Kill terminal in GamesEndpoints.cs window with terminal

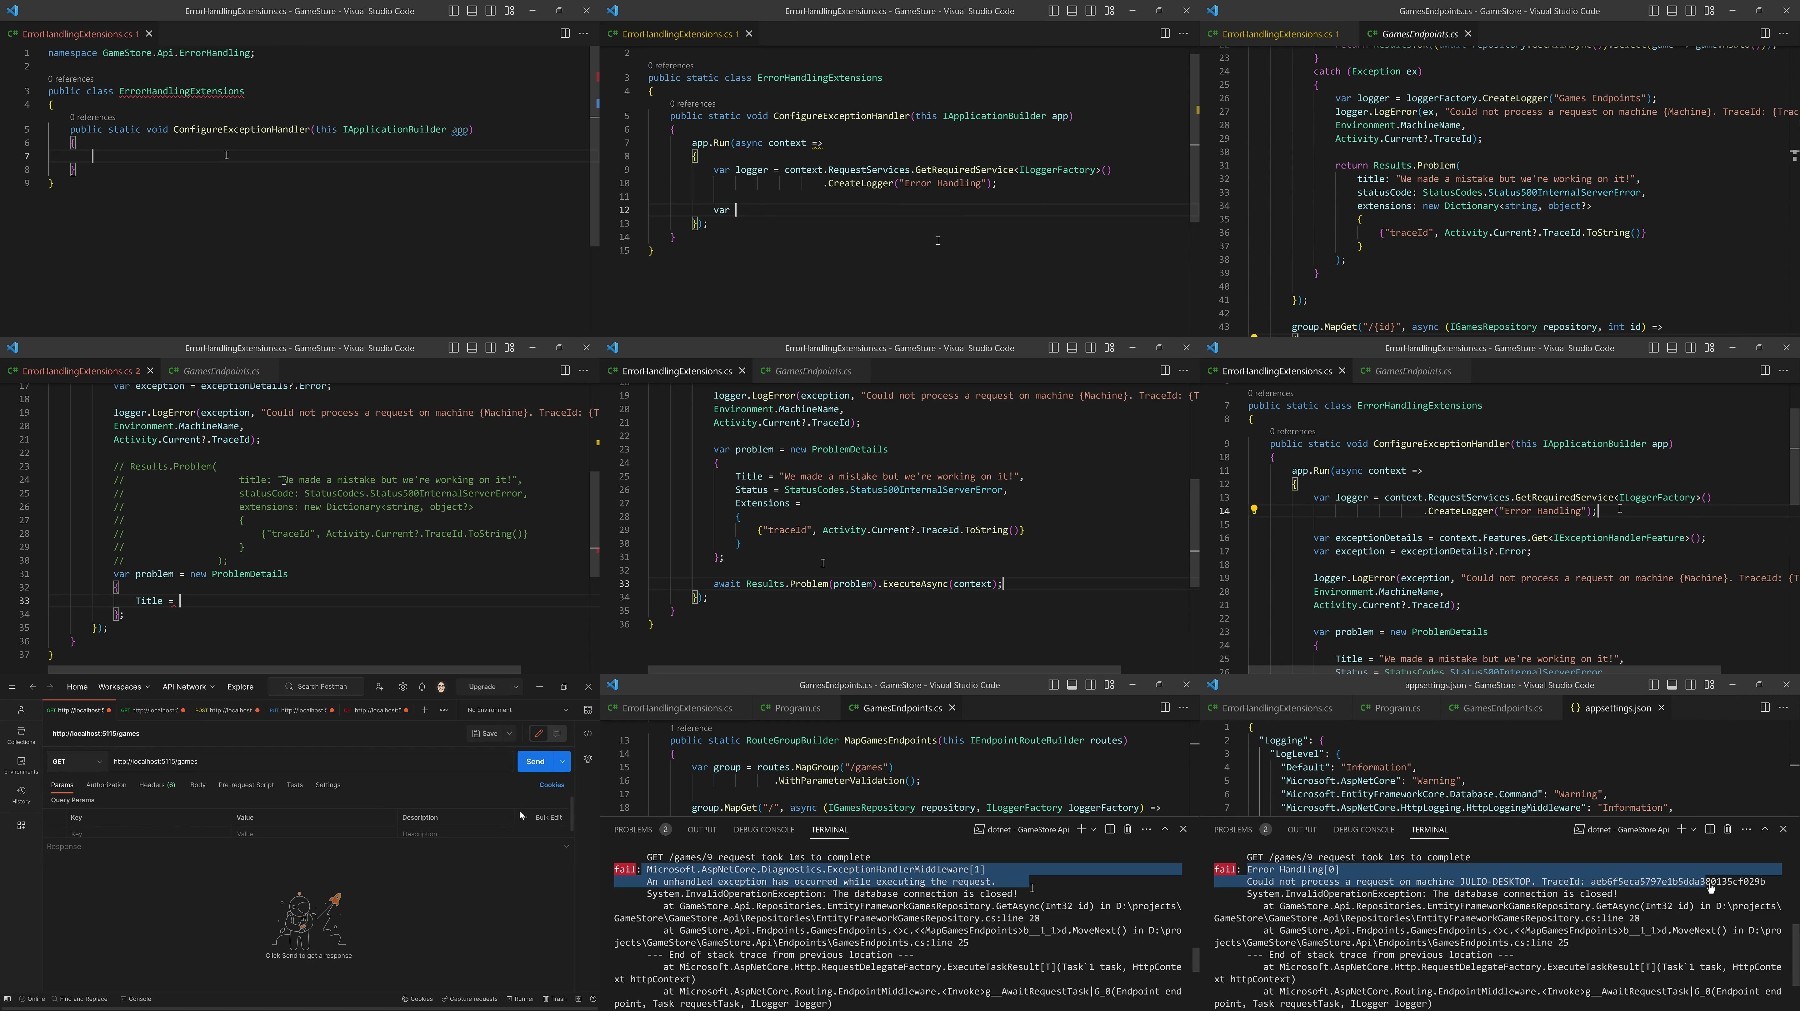pyautogui.click(x=1128, y=829)
